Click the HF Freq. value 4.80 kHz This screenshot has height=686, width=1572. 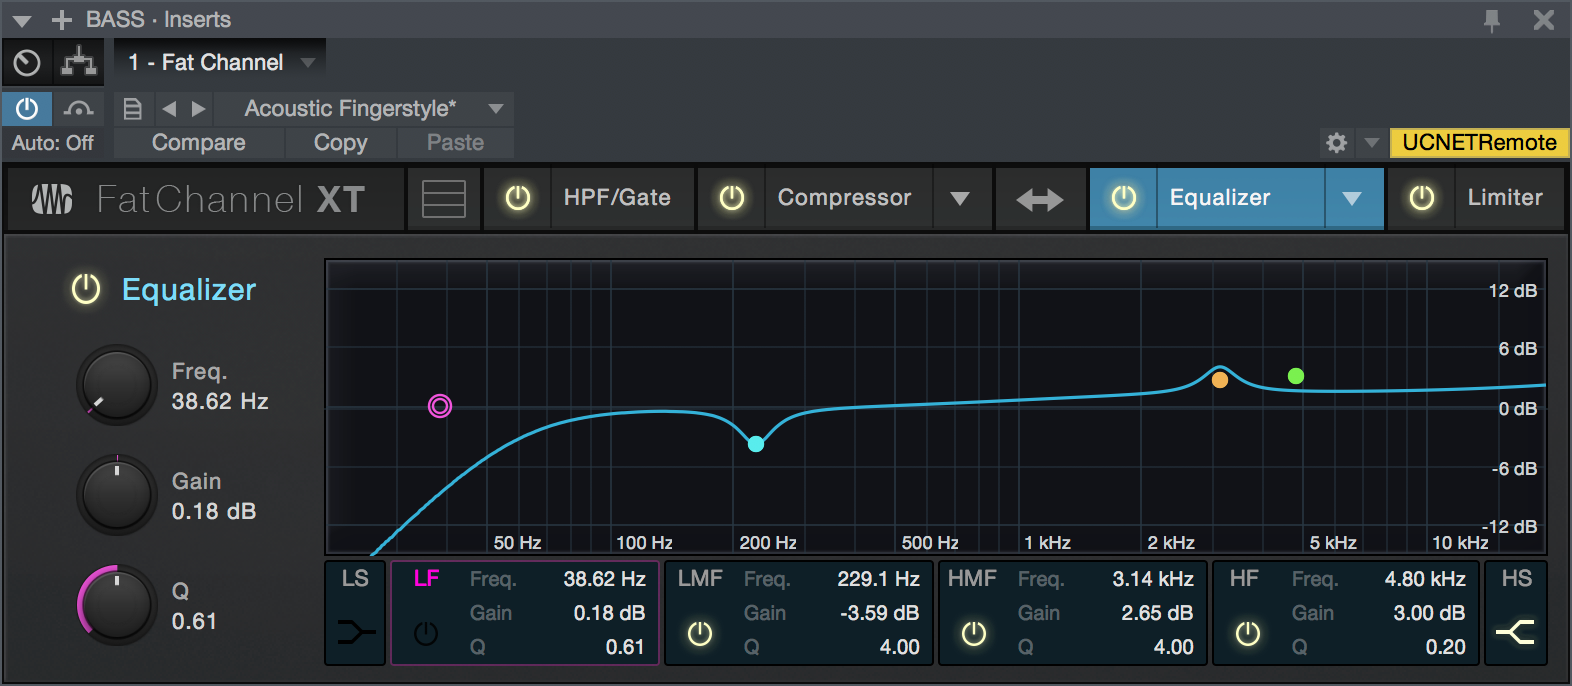coord(1425,579)
